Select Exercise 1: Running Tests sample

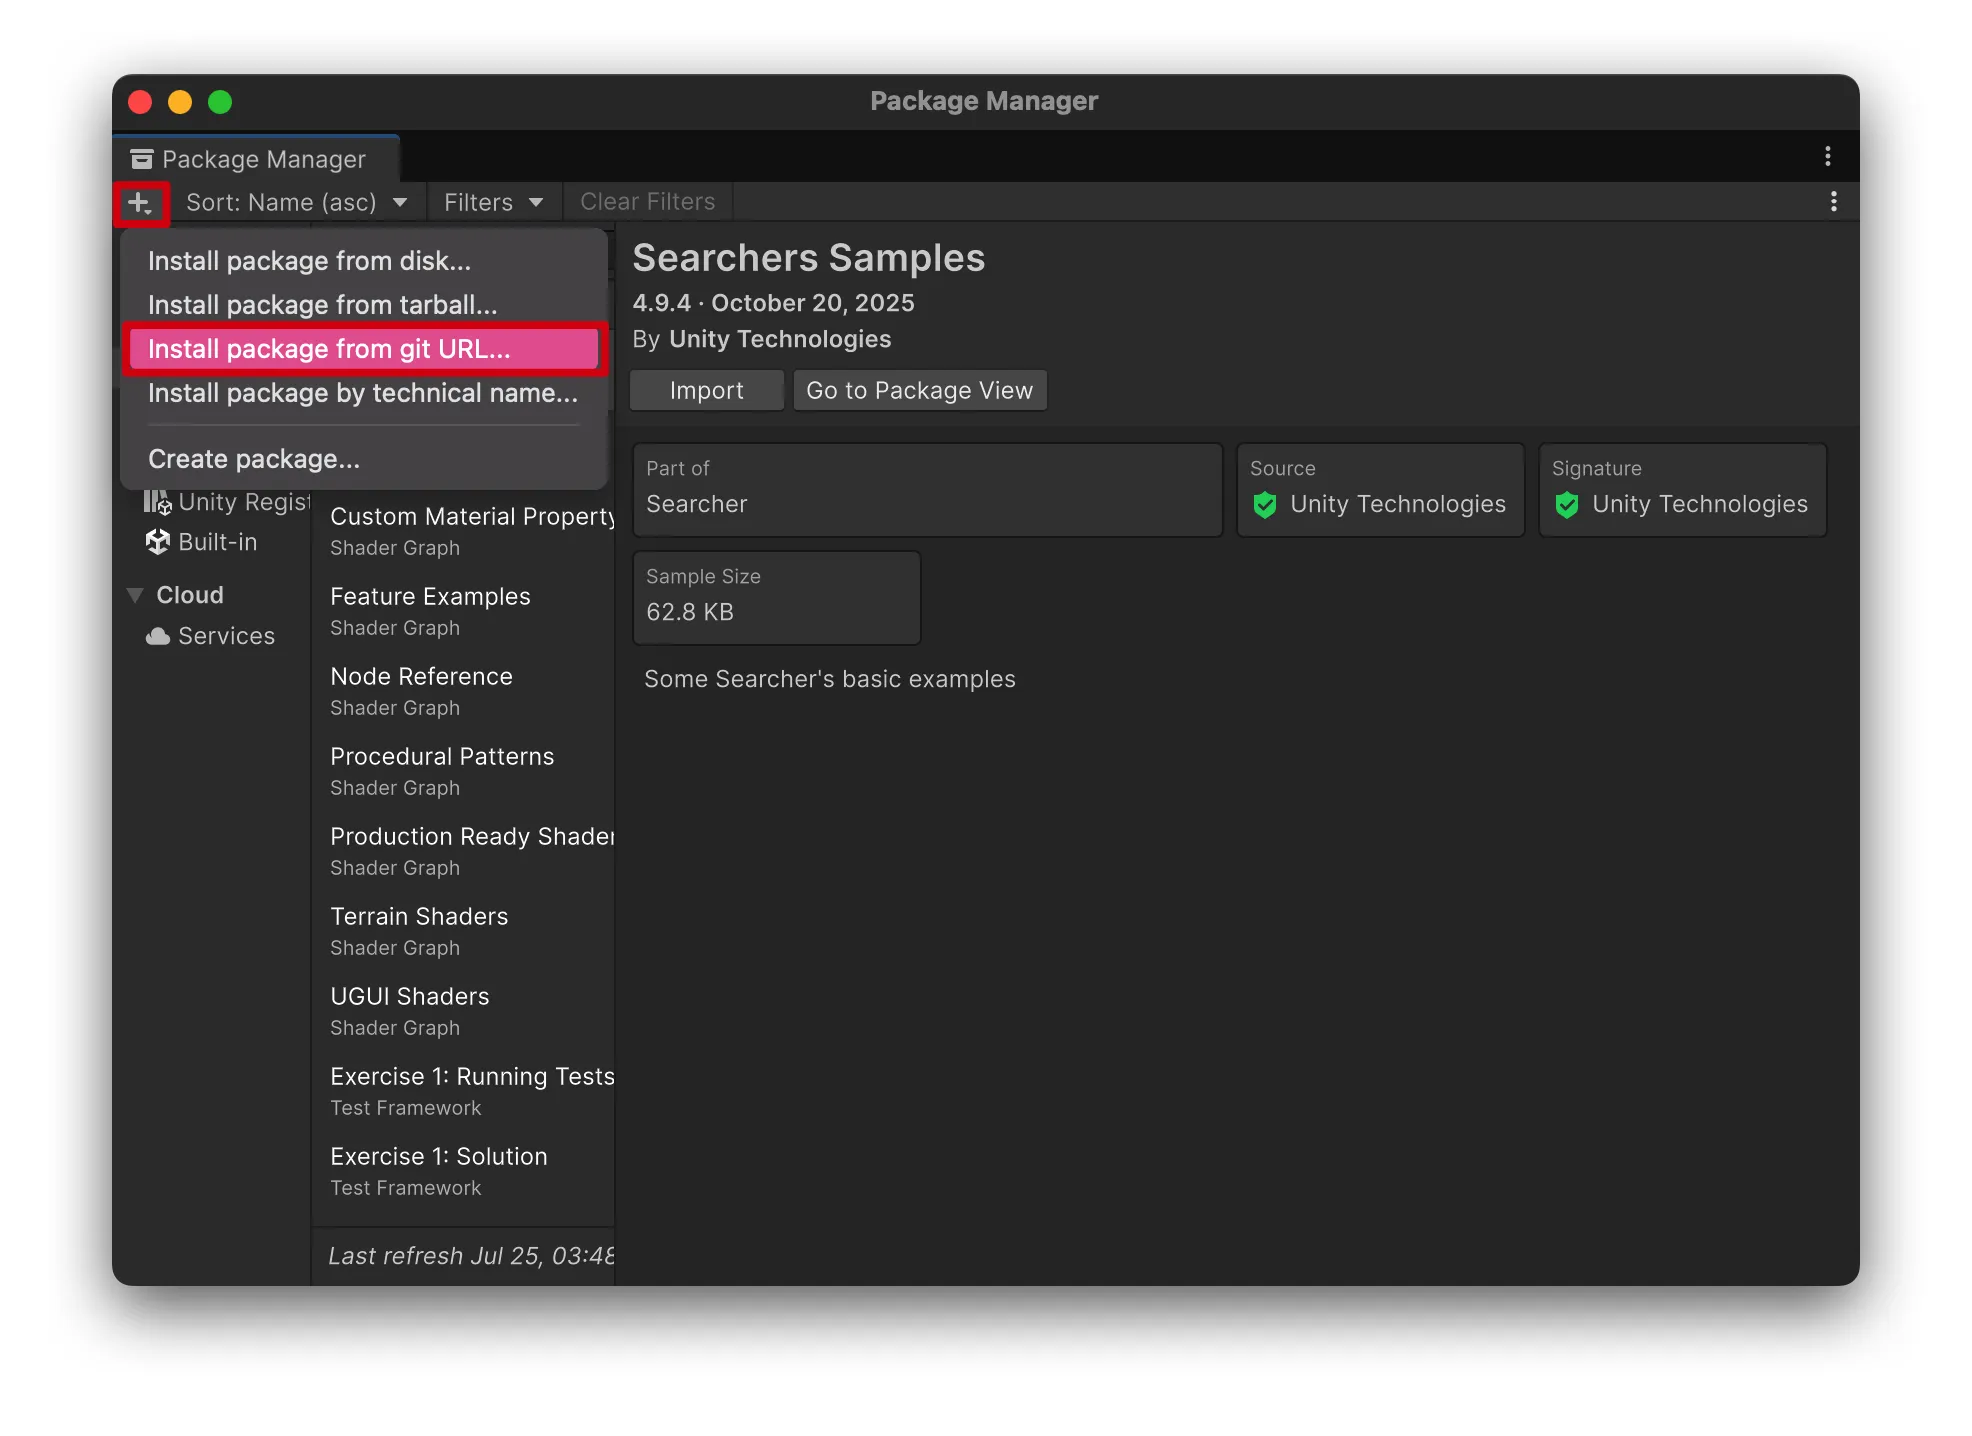pos(464,1091)
